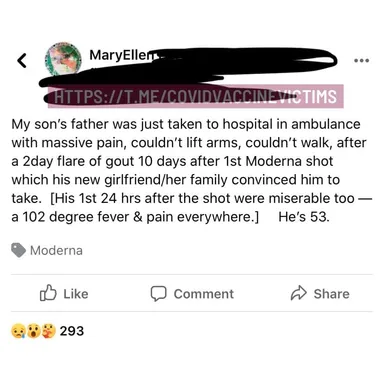
Task: Open the Moderna topic tag
Action: coord(56,250)
